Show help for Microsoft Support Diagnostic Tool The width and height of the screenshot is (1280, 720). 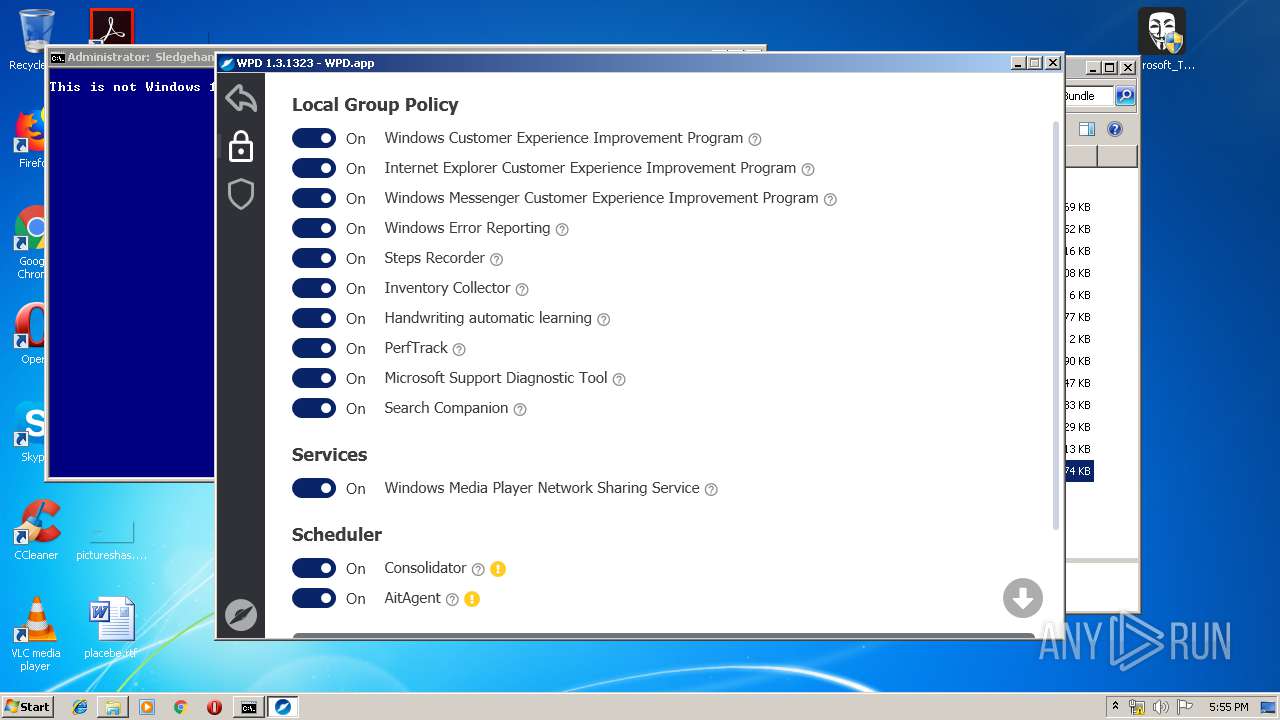click(619, 379)
